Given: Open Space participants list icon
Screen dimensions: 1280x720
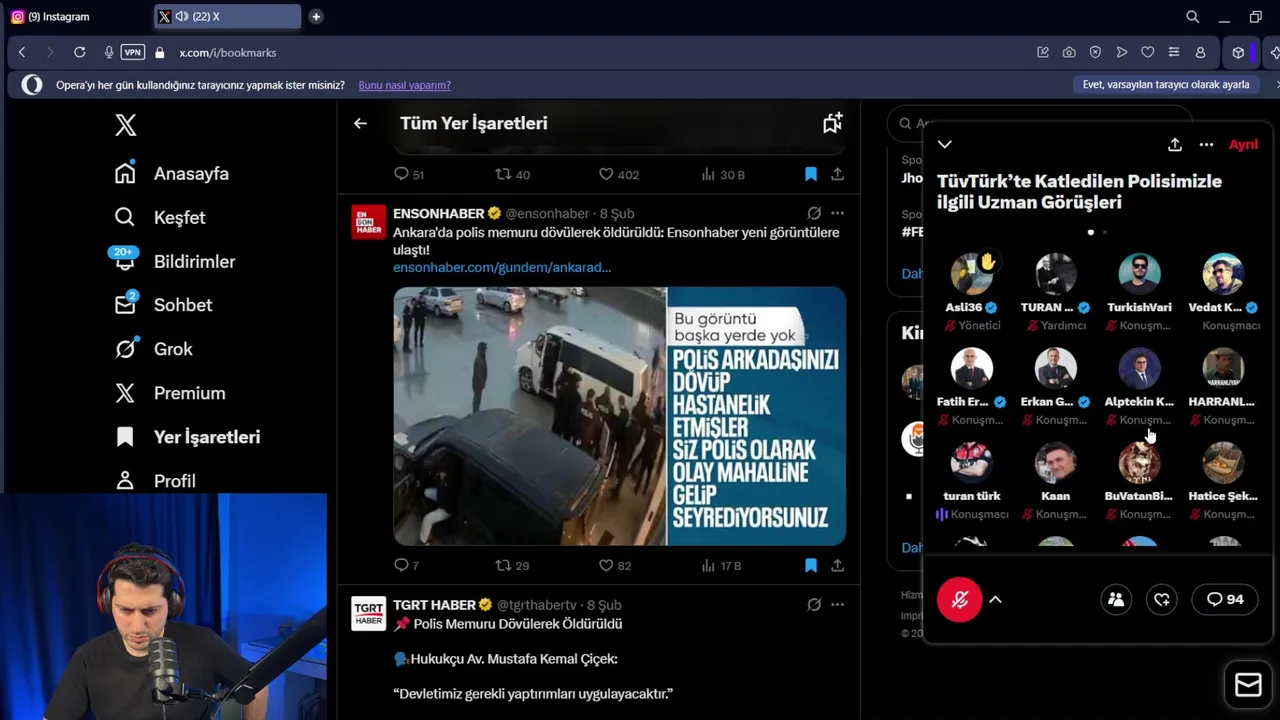Looking at the screenshot, I should [1116, 599].
